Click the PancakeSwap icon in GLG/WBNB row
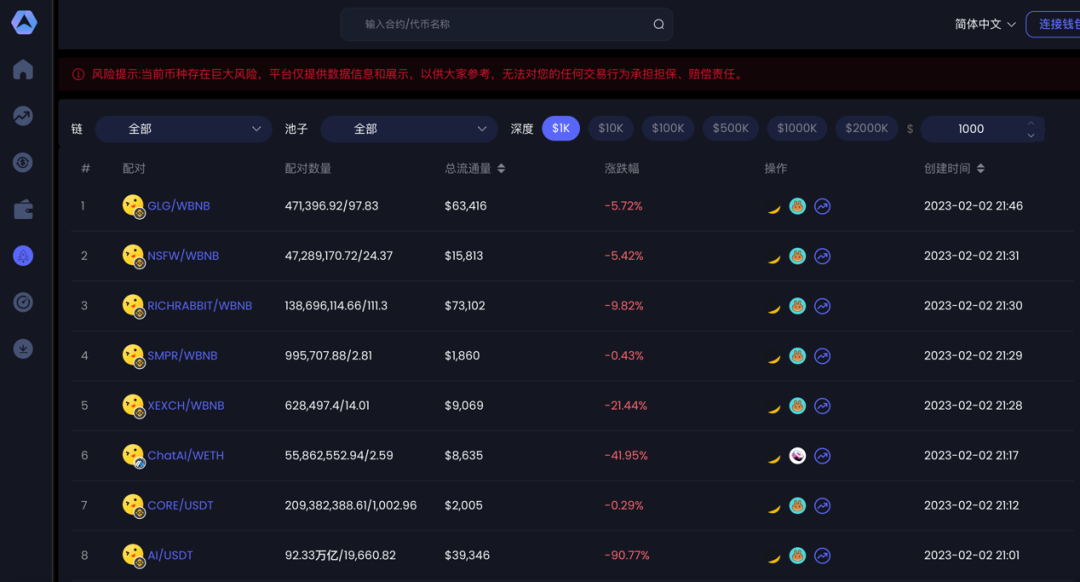Screen dimensions: 1080x582 pos(797,207)
